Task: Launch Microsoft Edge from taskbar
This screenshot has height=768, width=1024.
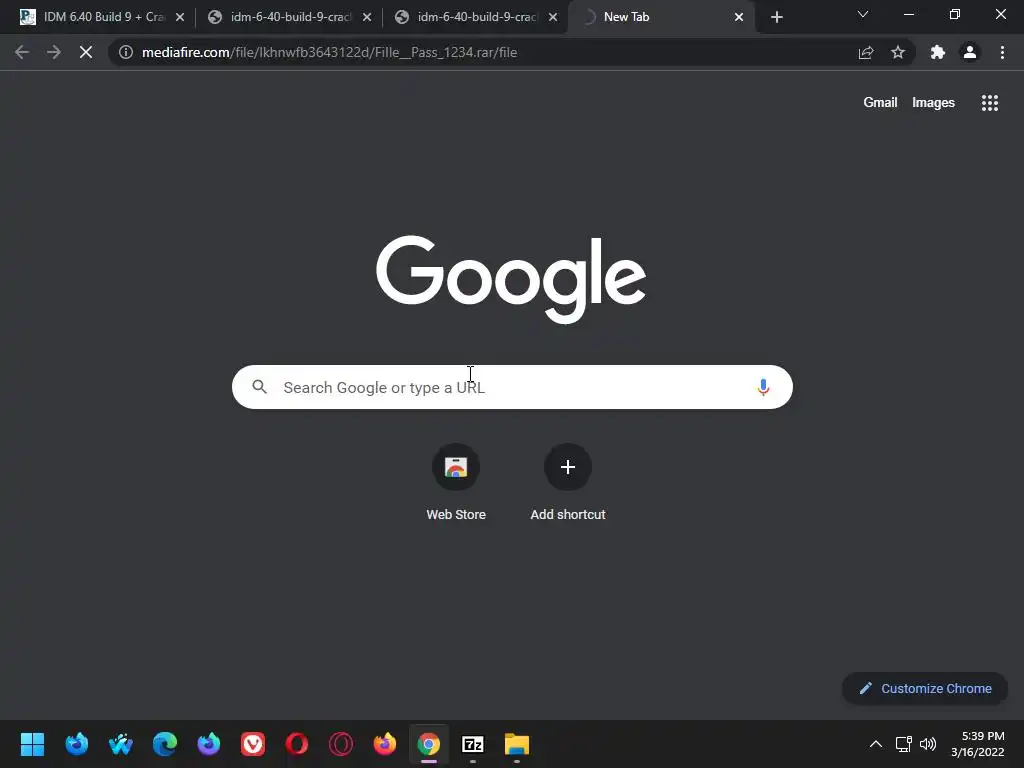Action: [165, 744]
